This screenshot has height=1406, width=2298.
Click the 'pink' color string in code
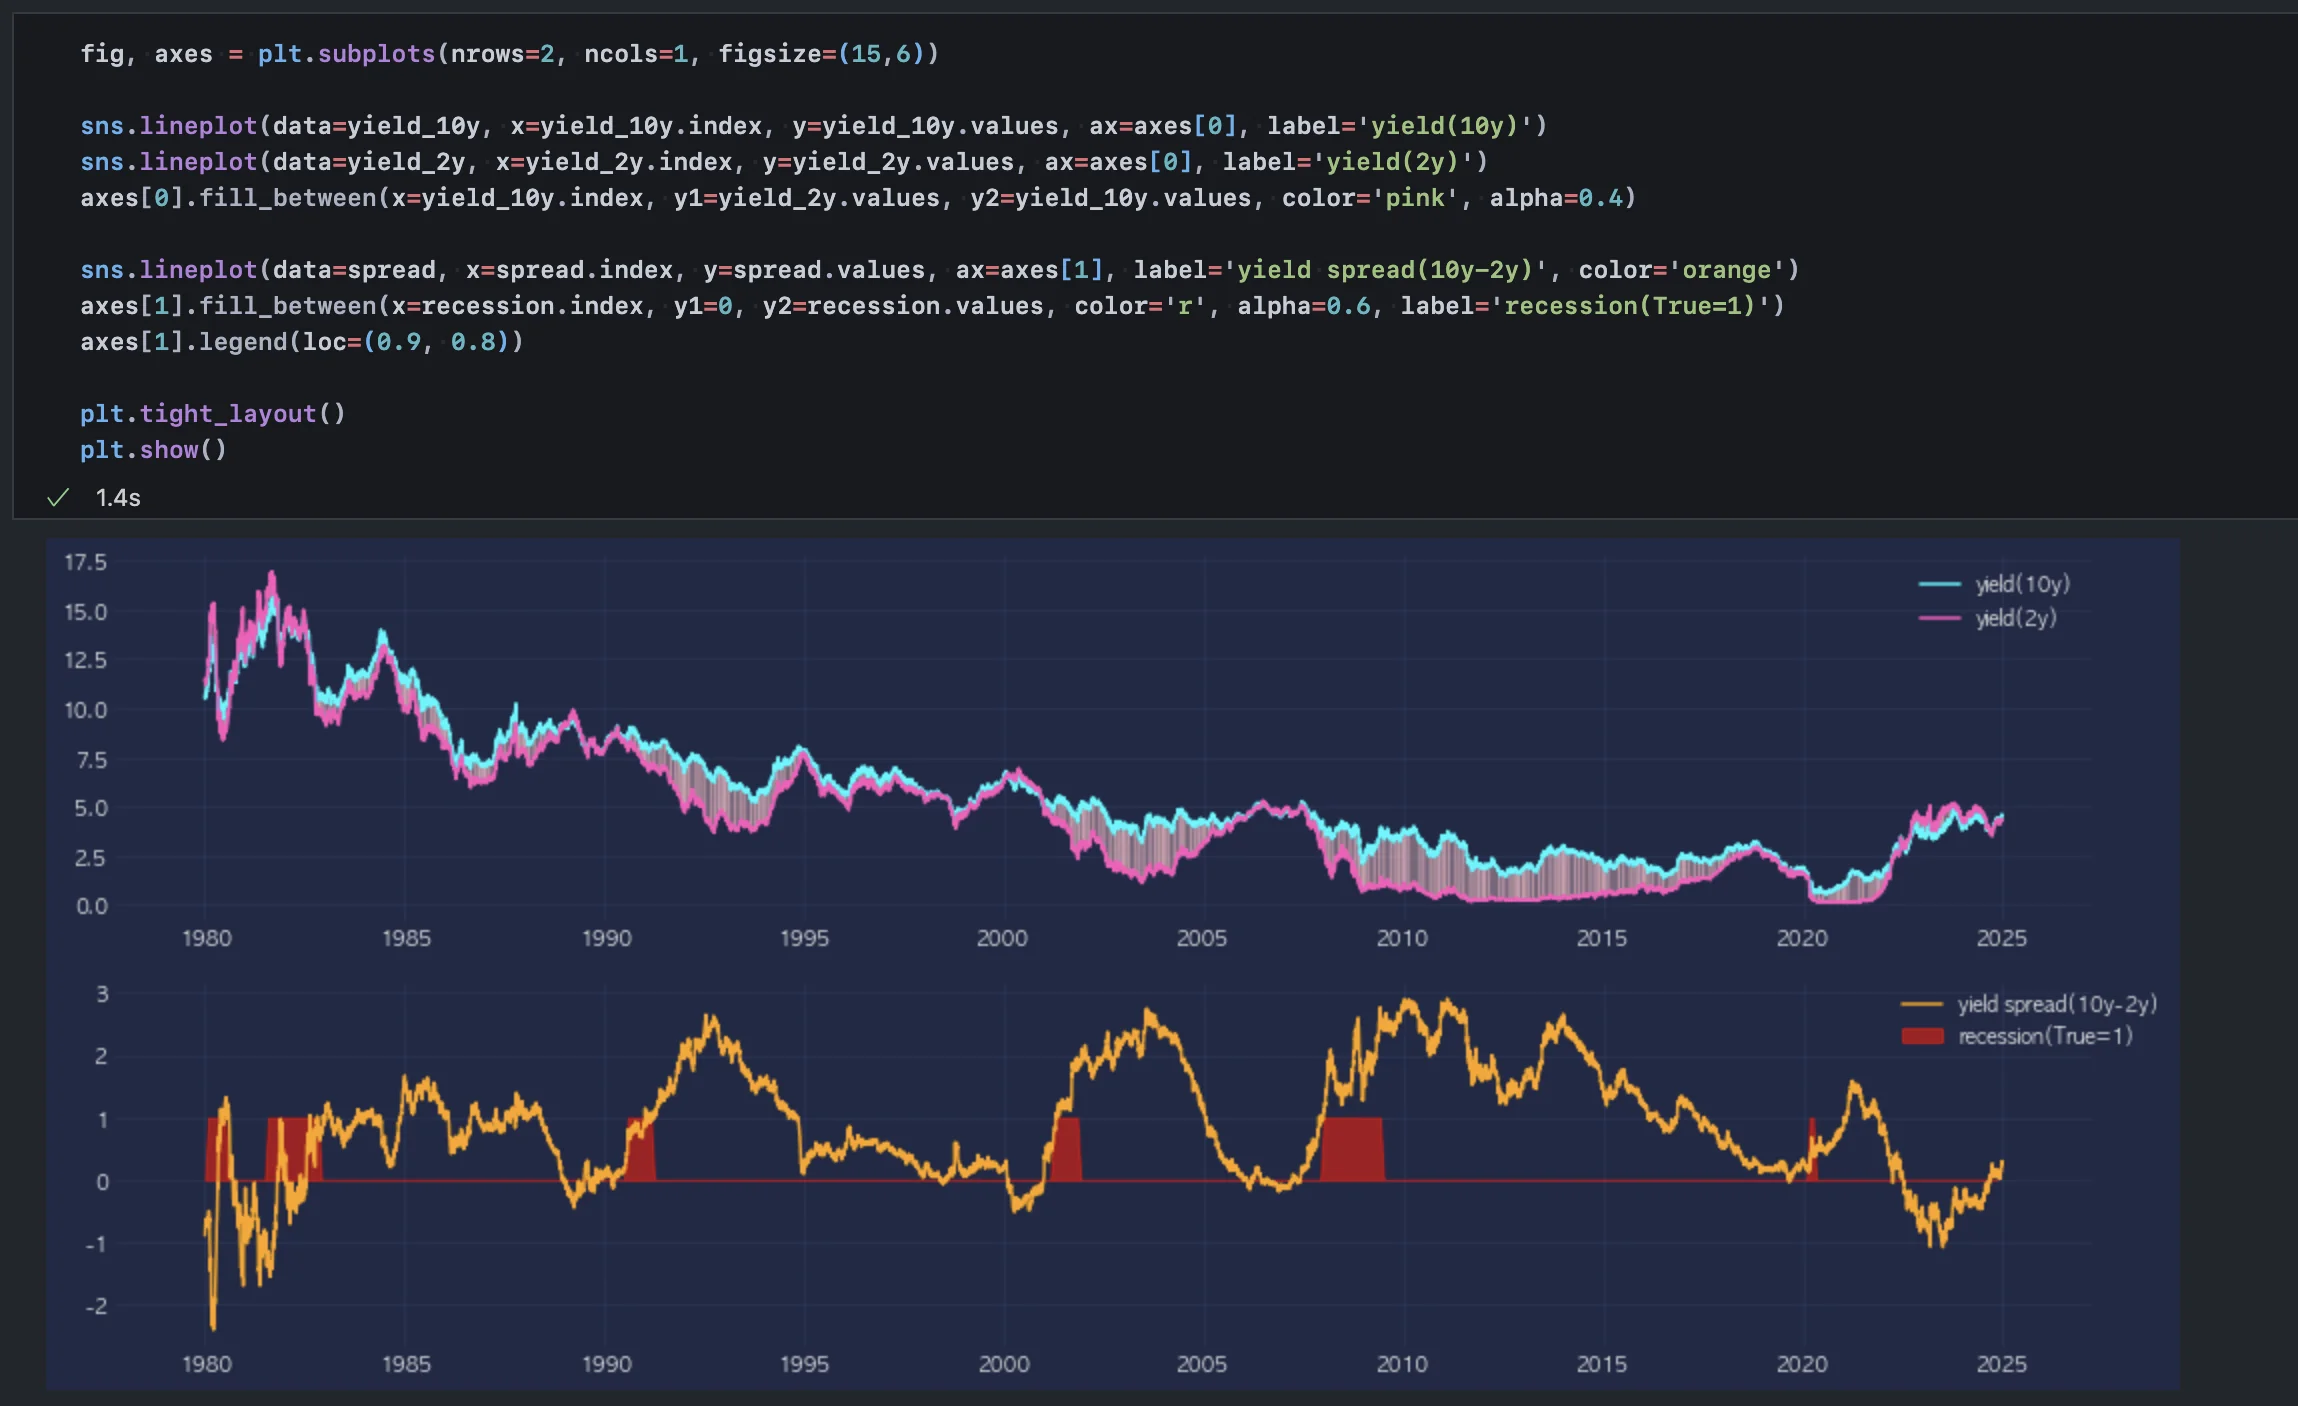pos(1415,198)
